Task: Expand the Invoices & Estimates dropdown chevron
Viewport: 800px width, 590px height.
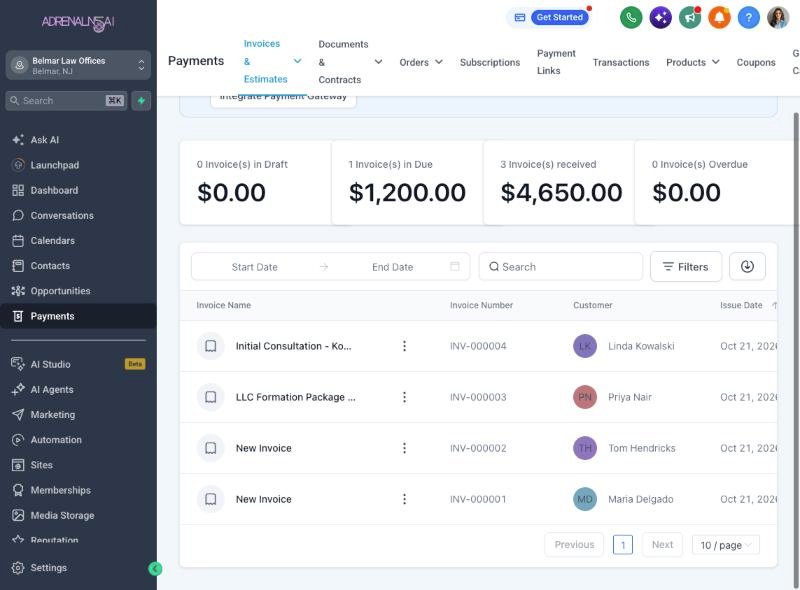Action: 297,61
